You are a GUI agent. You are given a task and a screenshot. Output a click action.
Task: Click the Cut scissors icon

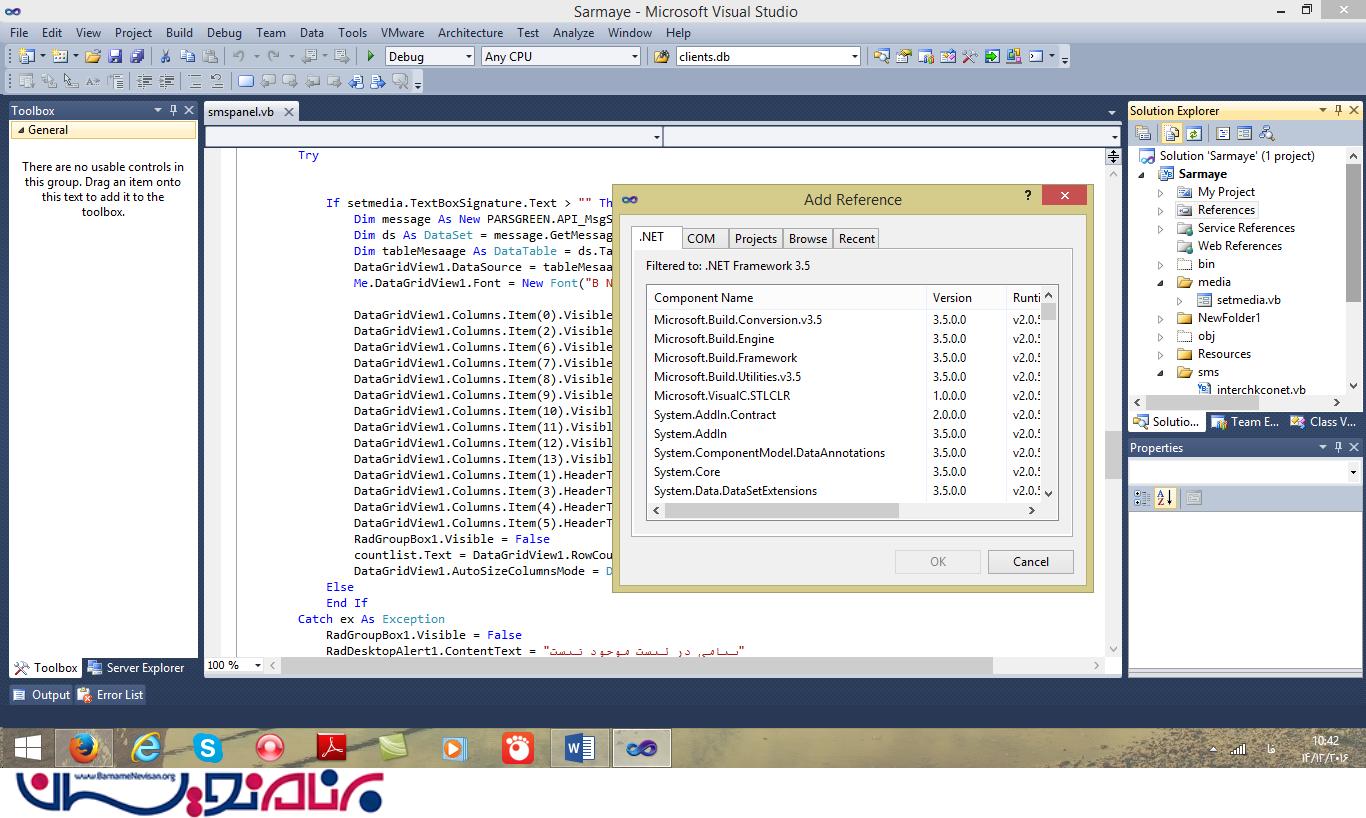(166, 57)
